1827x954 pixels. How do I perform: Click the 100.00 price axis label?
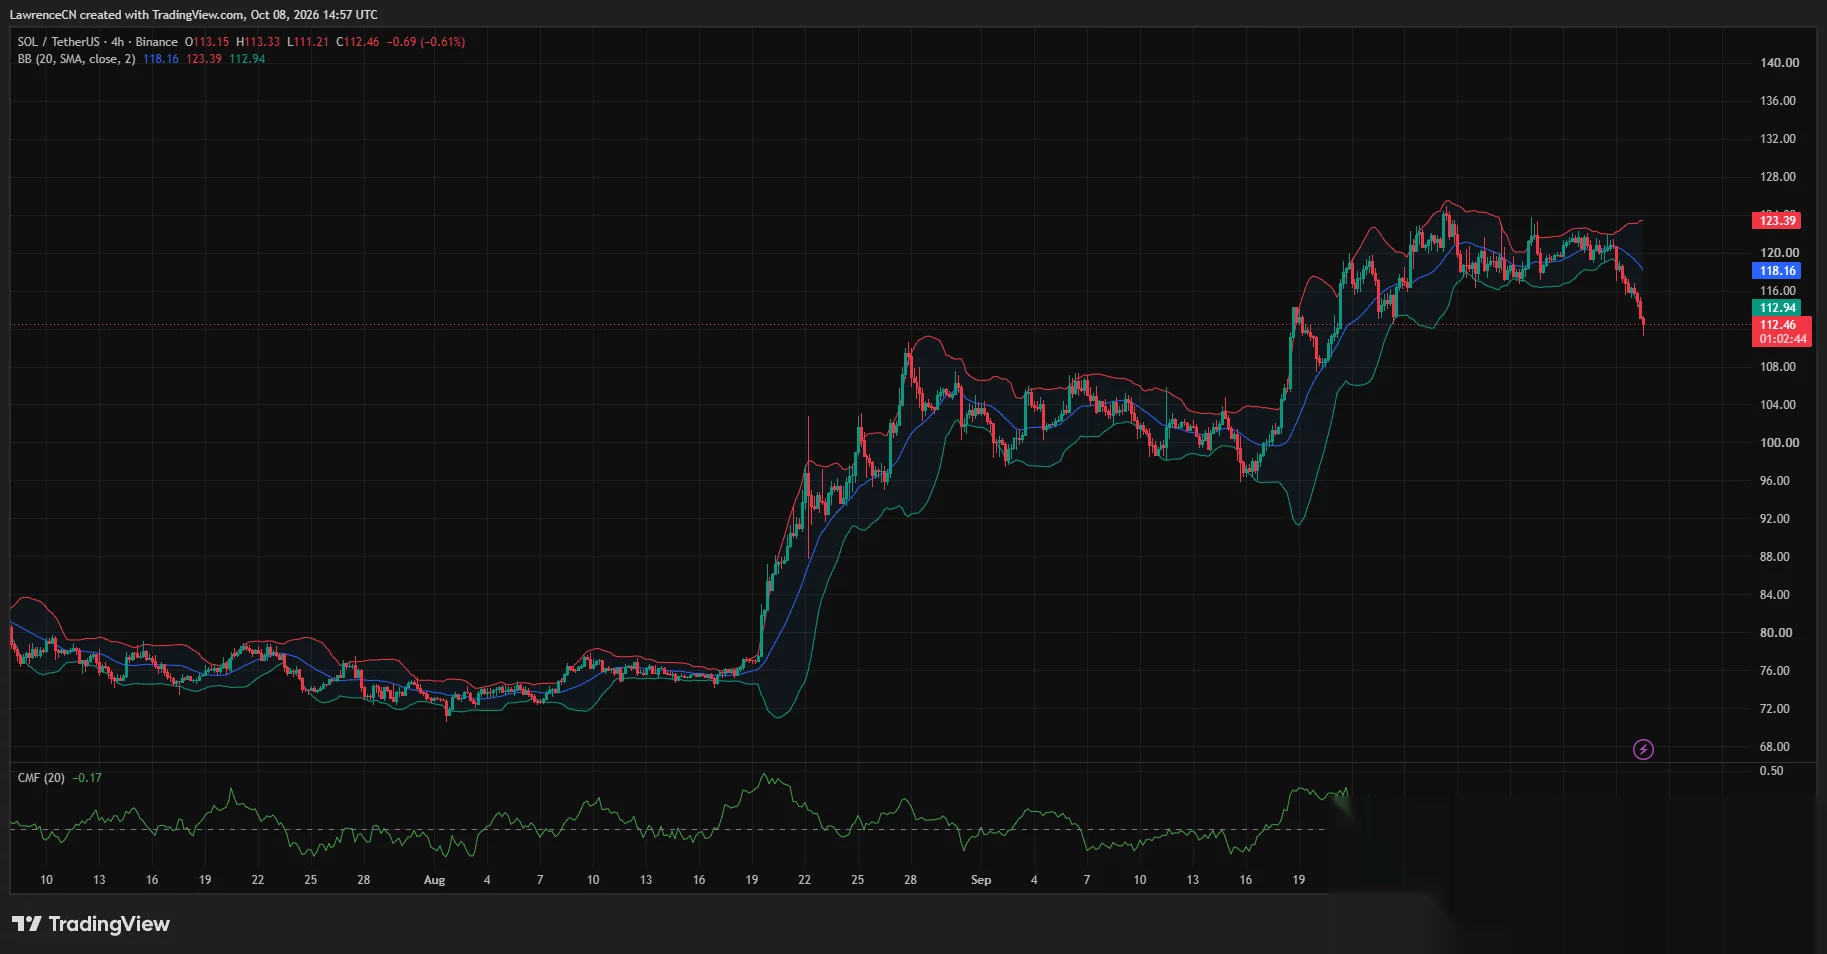tap(1779, 443)
